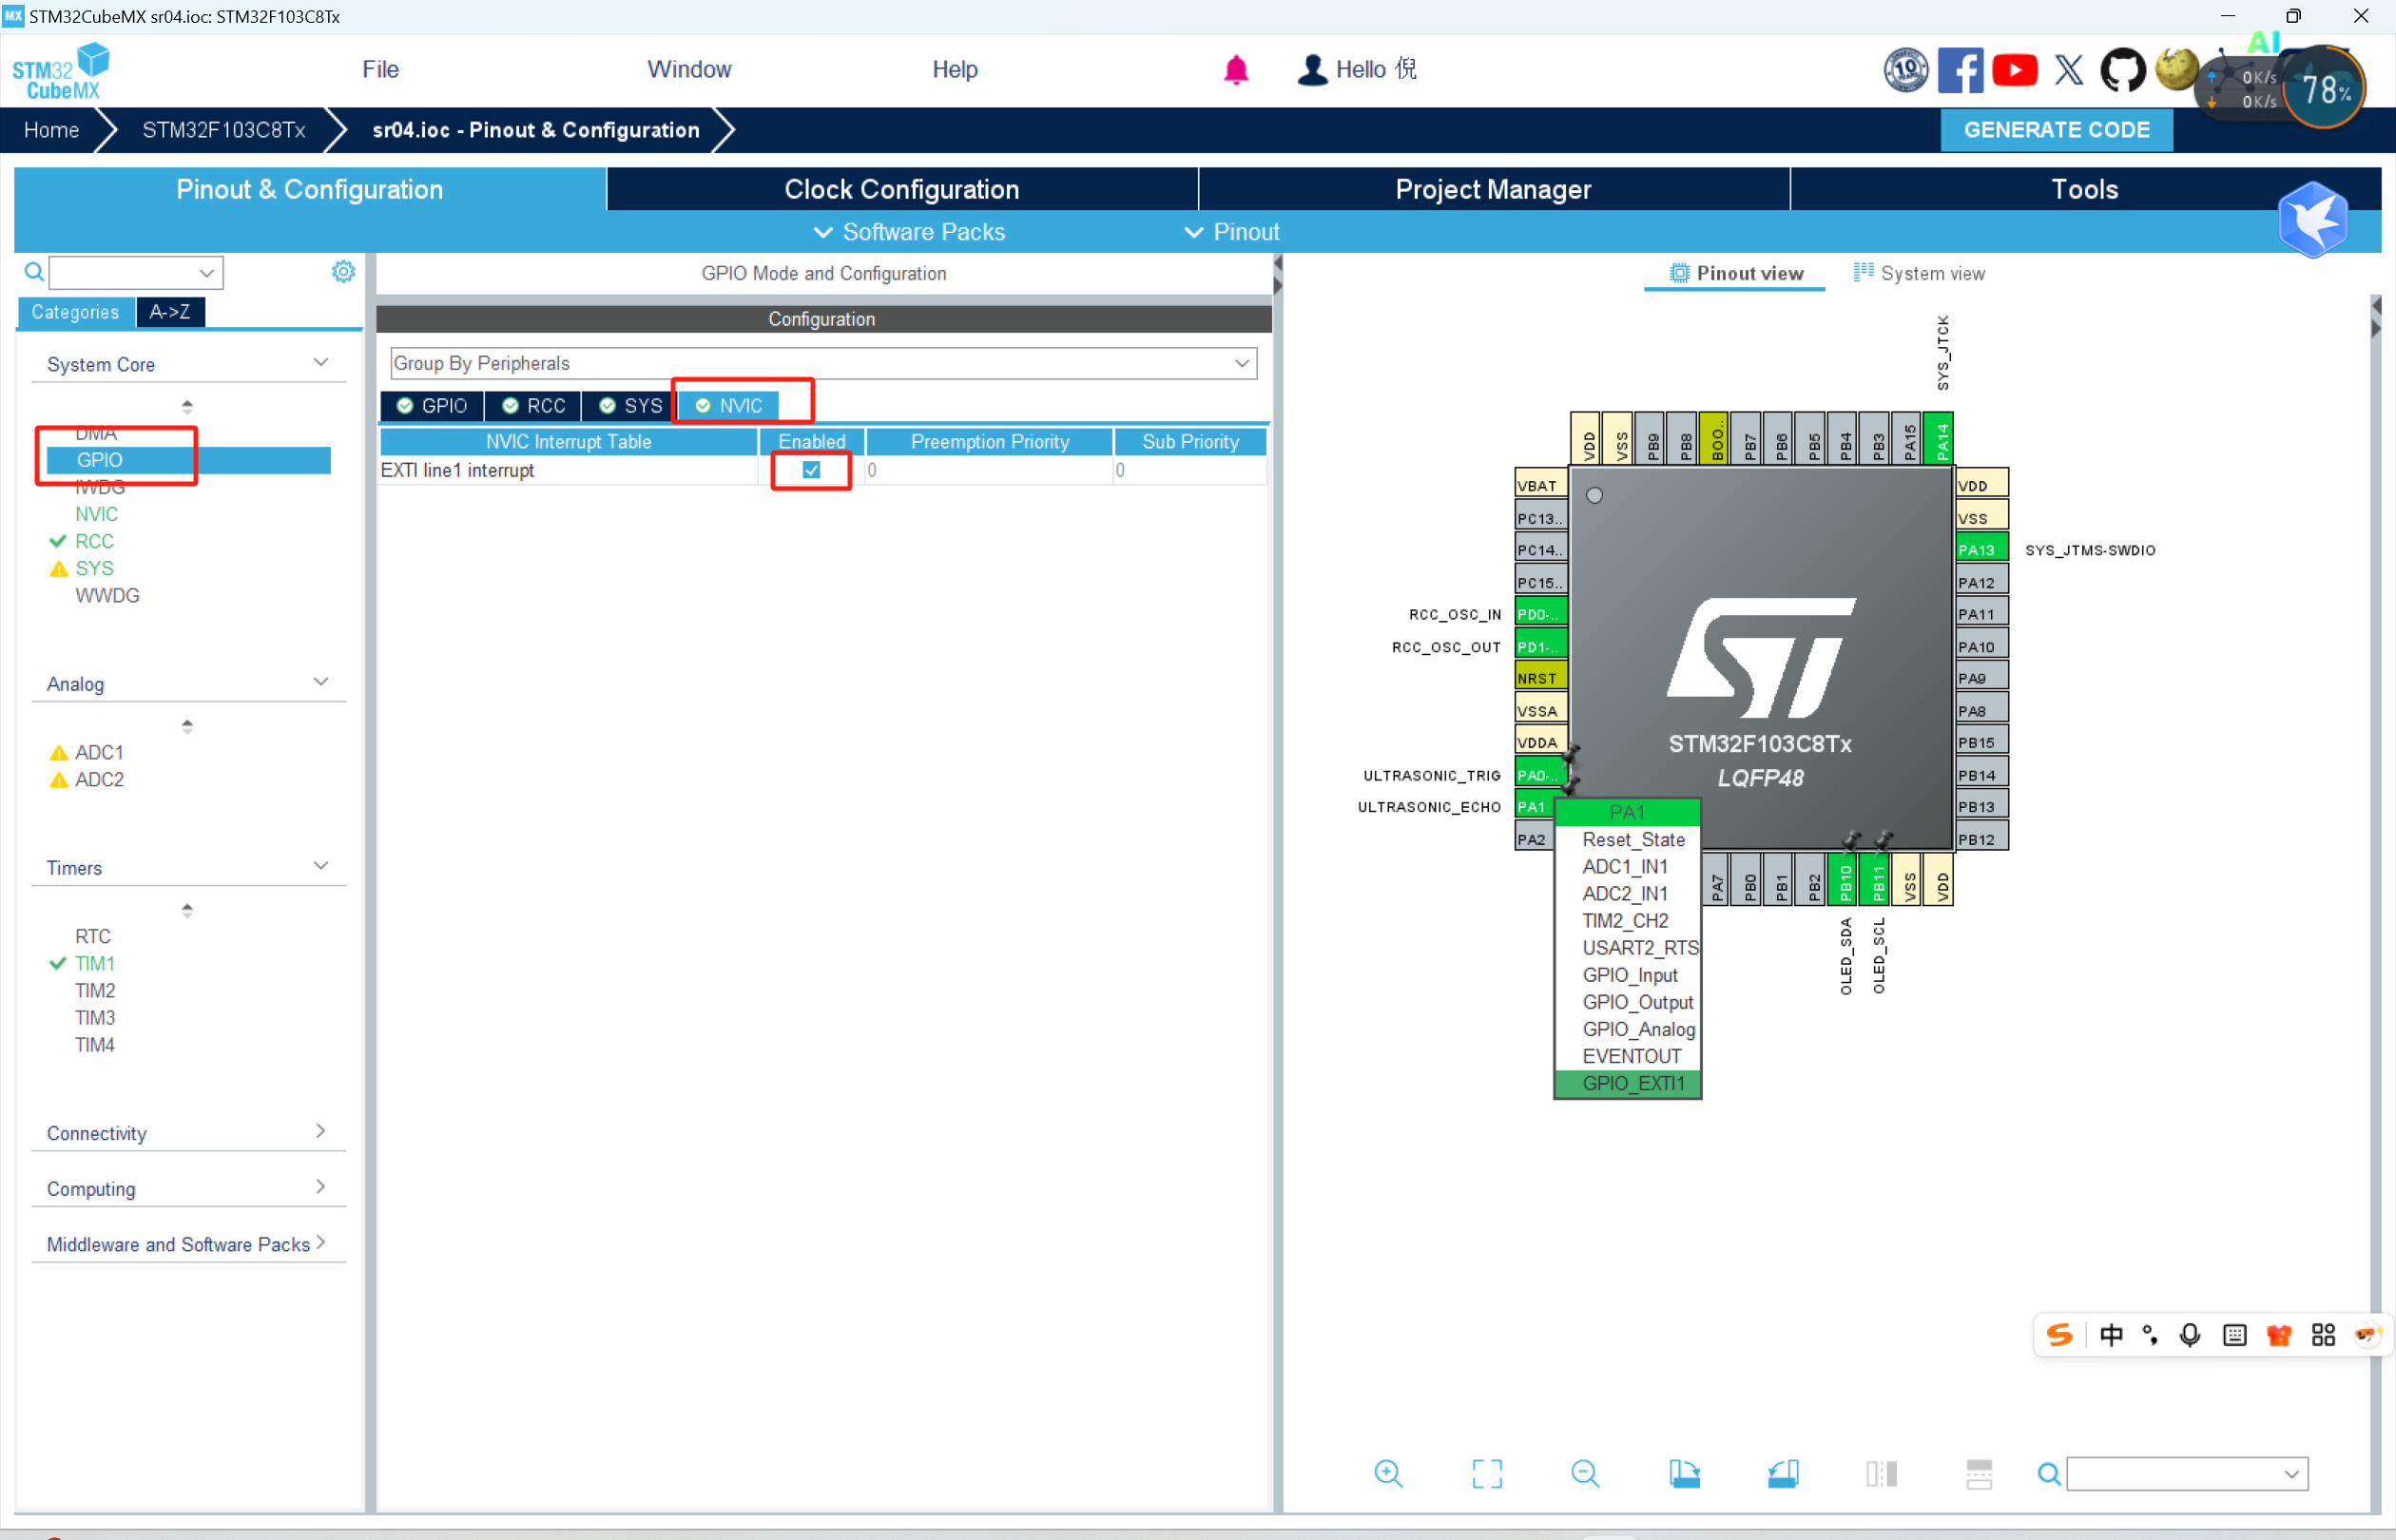Open the RCC configuration tab
2396x1540 pixels.
click(x=534, y=406)
